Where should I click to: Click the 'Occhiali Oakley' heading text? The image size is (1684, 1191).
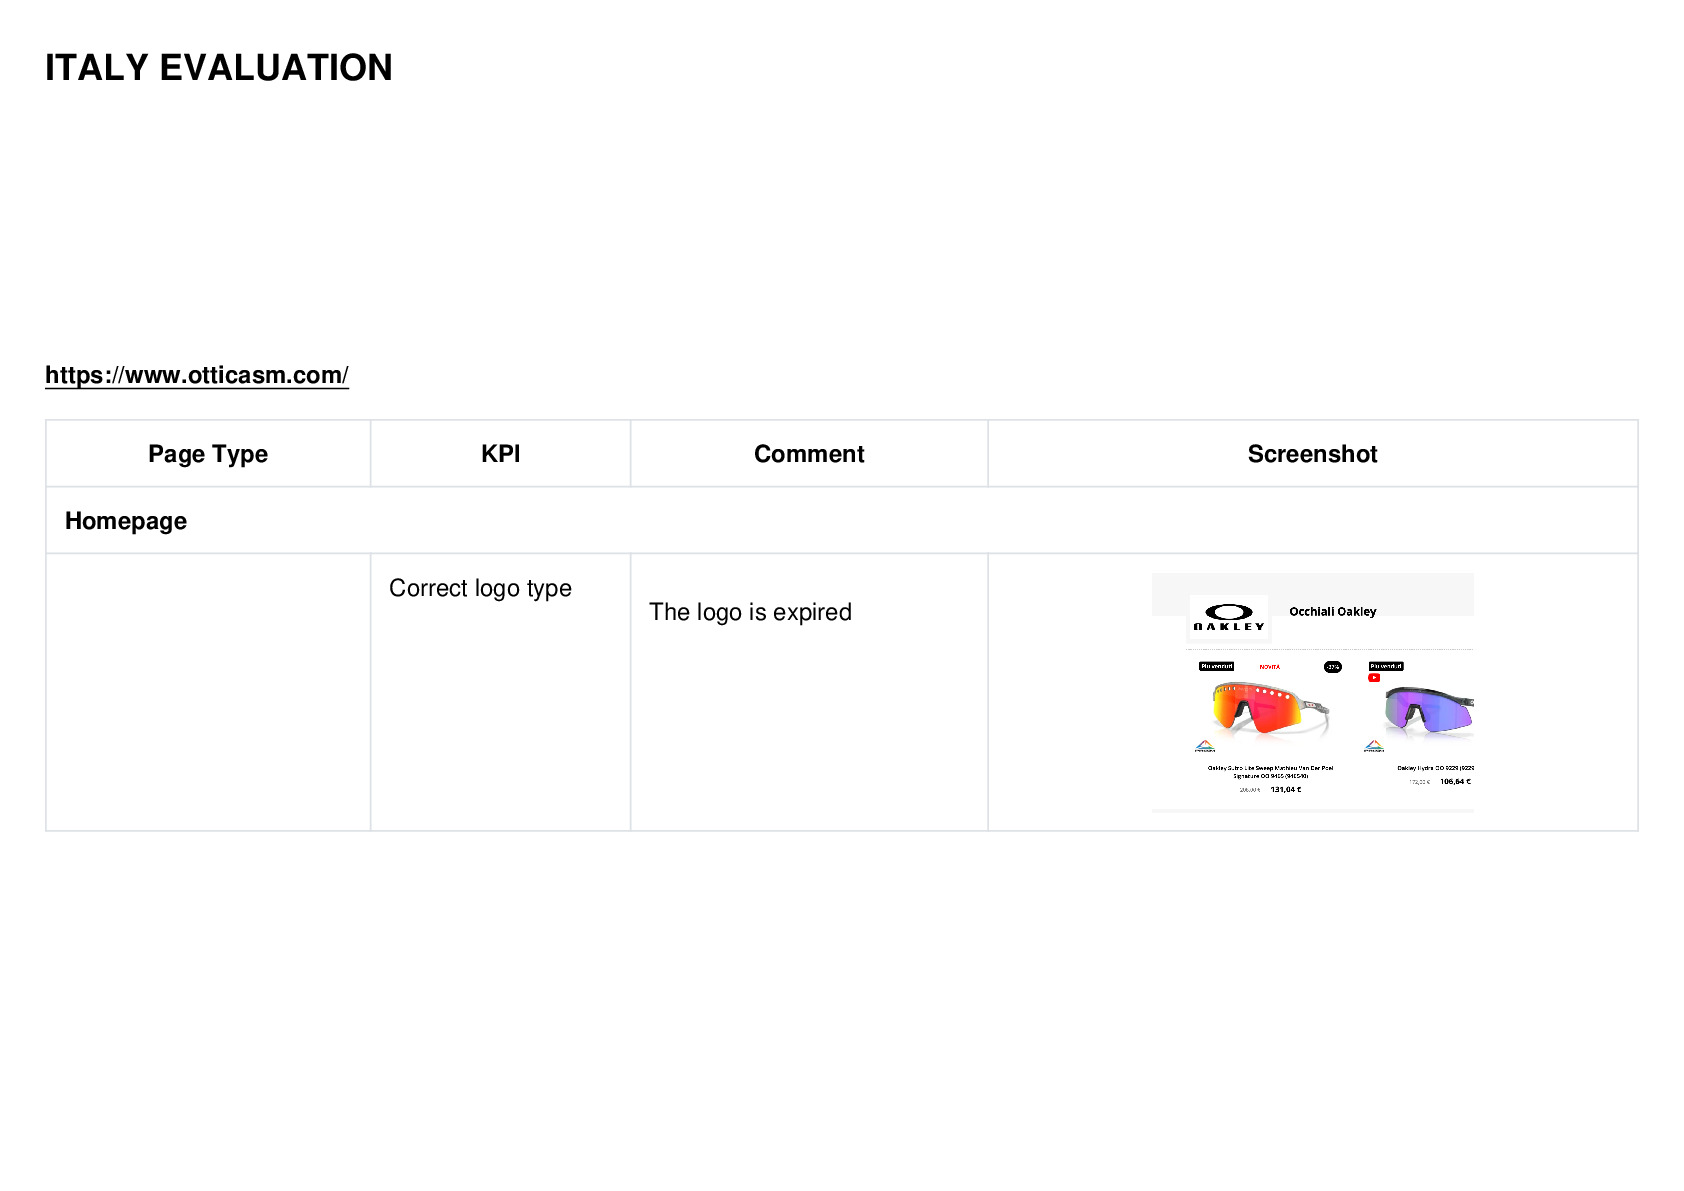tap(1332, 611)
